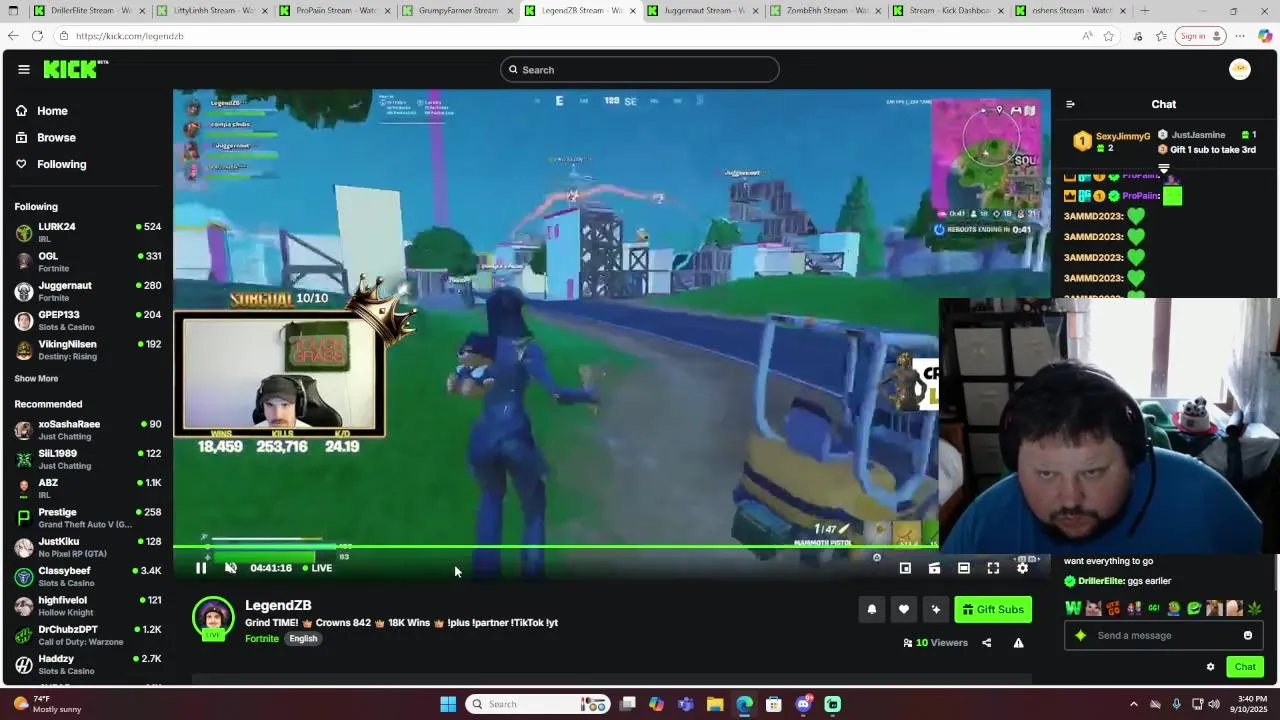
Task: Click the Gift Subs button
Action: click(x=993, y=609)
